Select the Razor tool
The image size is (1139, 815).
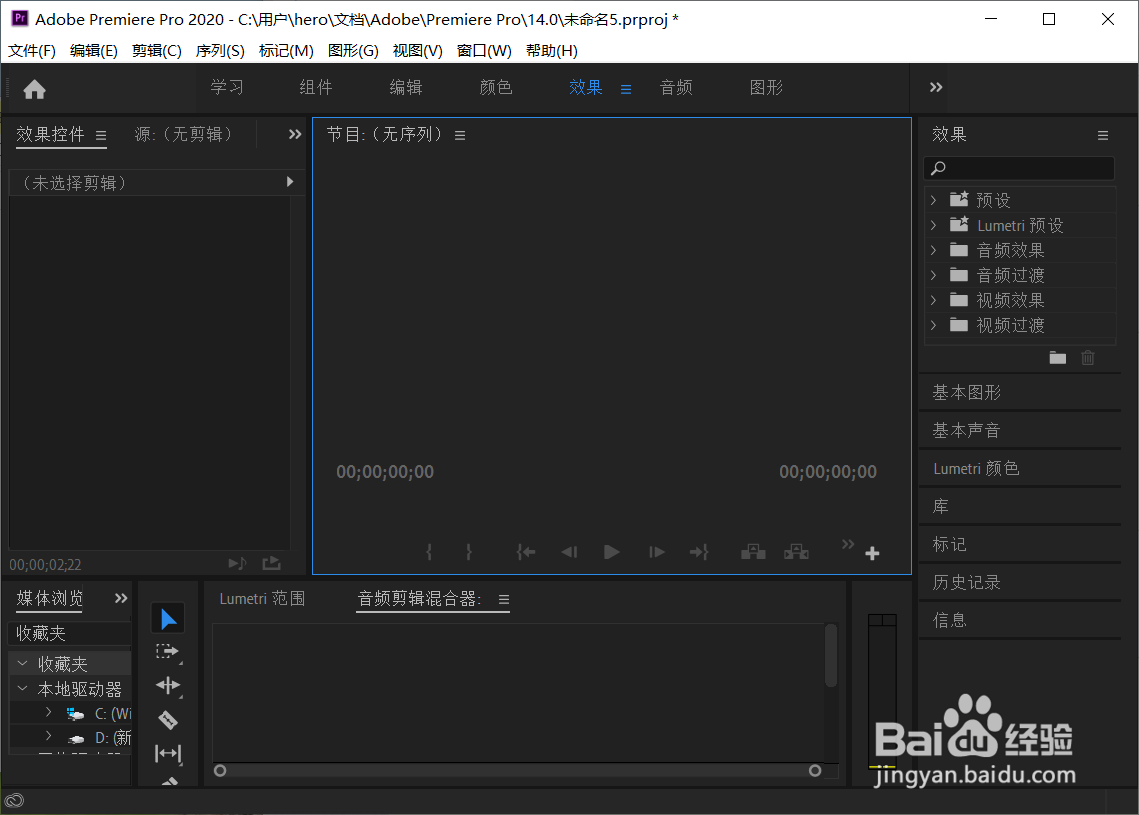(168, 720)
